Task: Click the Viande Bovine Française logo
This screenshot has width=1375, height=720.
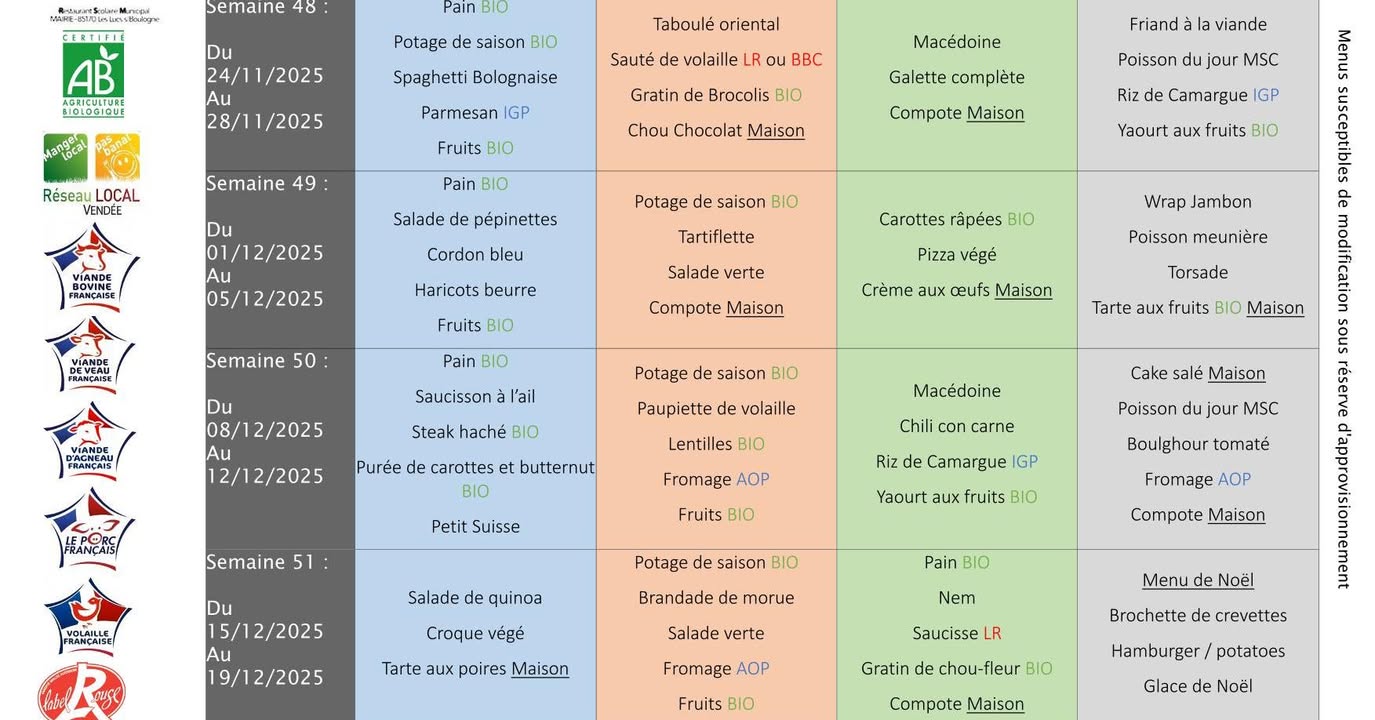Action: tap(92, 267)
